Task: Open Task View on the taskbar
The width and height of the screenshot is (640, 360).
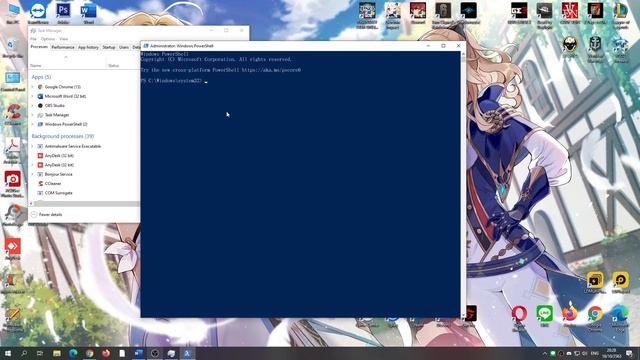Action: [40, 353]
